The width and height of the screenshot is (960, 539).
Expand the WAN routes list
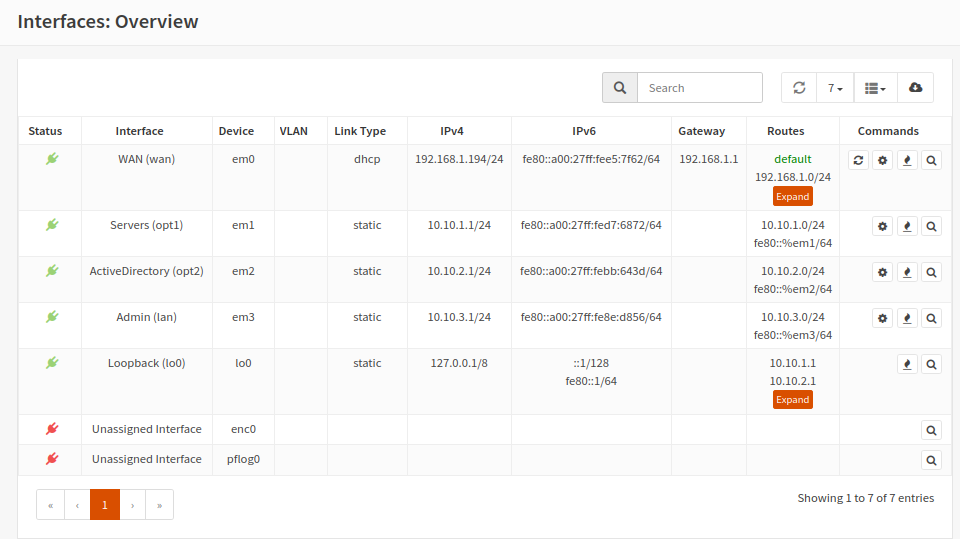tap(792, 197)
